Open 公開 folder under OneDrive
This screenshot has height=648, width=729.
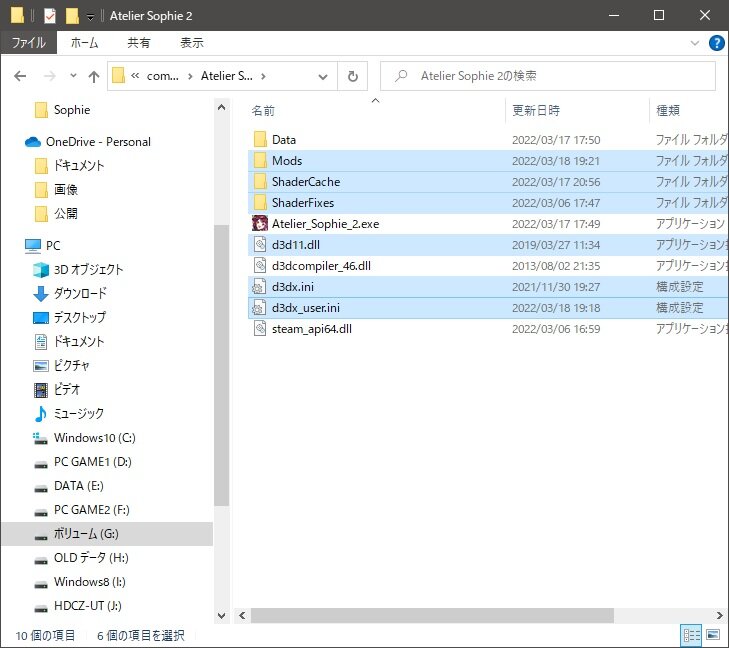[66, 213]
